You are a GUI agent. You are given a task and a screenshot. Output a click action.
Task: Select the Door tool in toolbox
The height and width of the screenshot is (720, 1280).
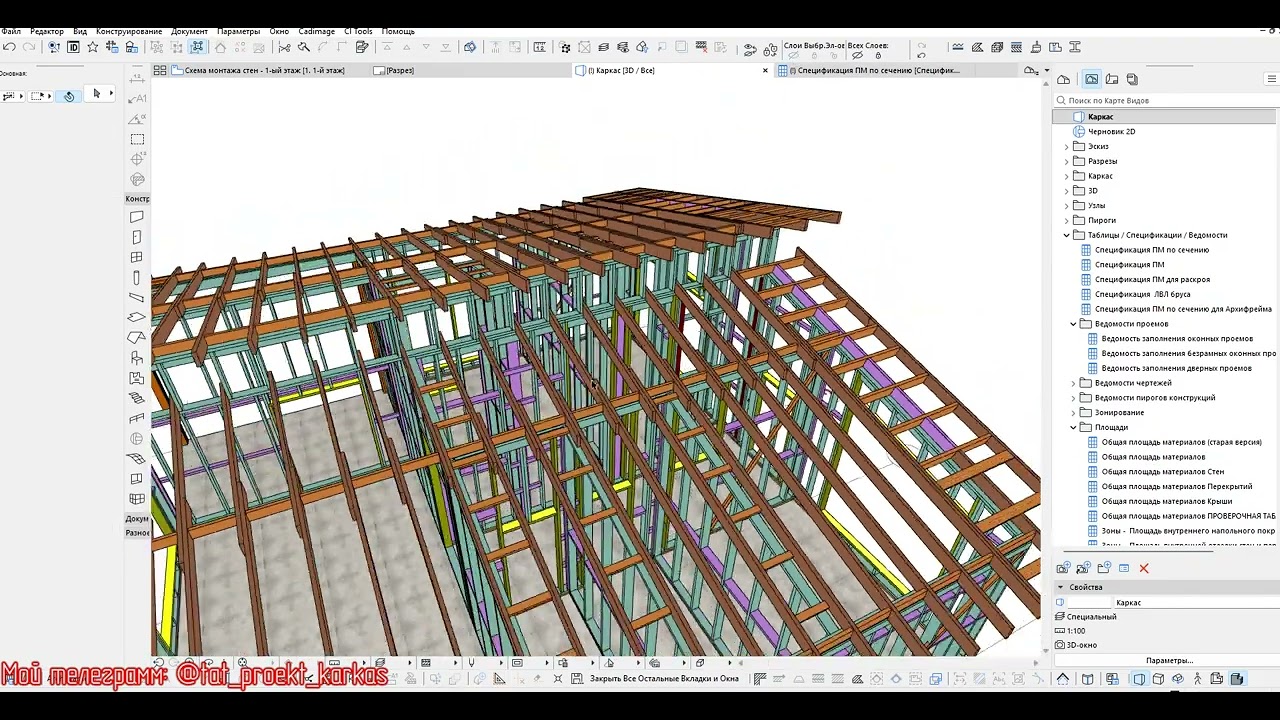(137, 237)
